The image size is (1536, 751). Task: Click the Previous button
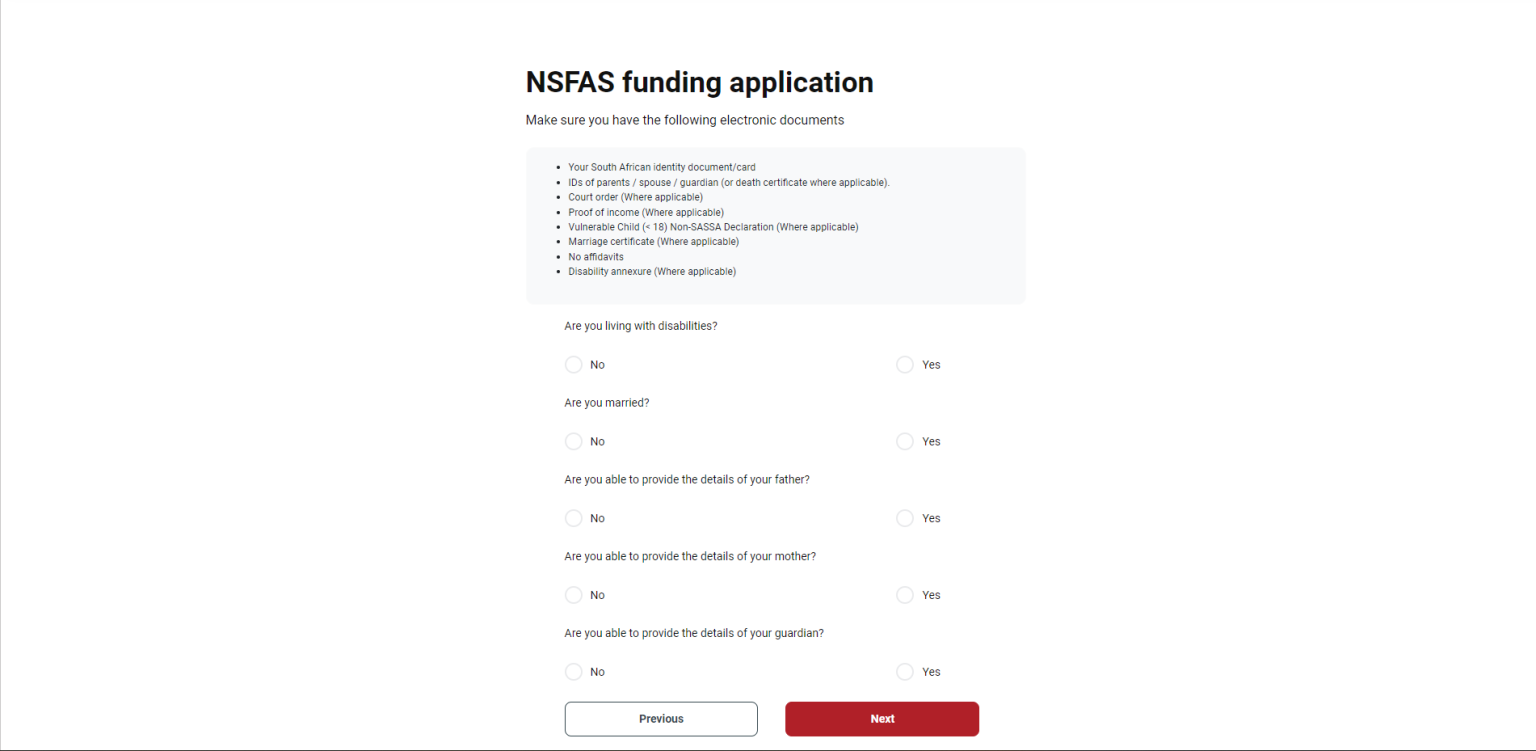point(660,718)
